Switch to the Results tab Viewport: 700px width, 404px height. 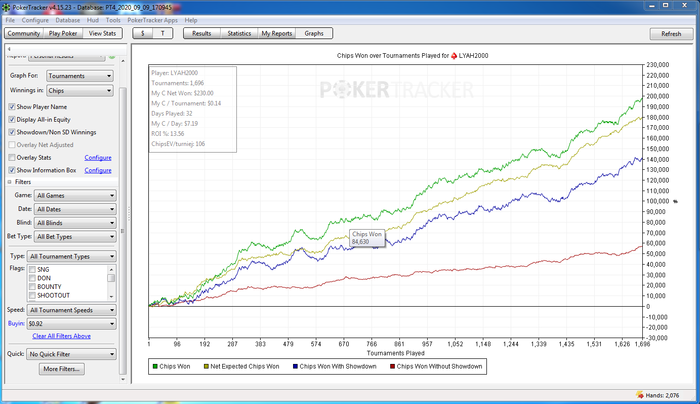coord(202,33)
